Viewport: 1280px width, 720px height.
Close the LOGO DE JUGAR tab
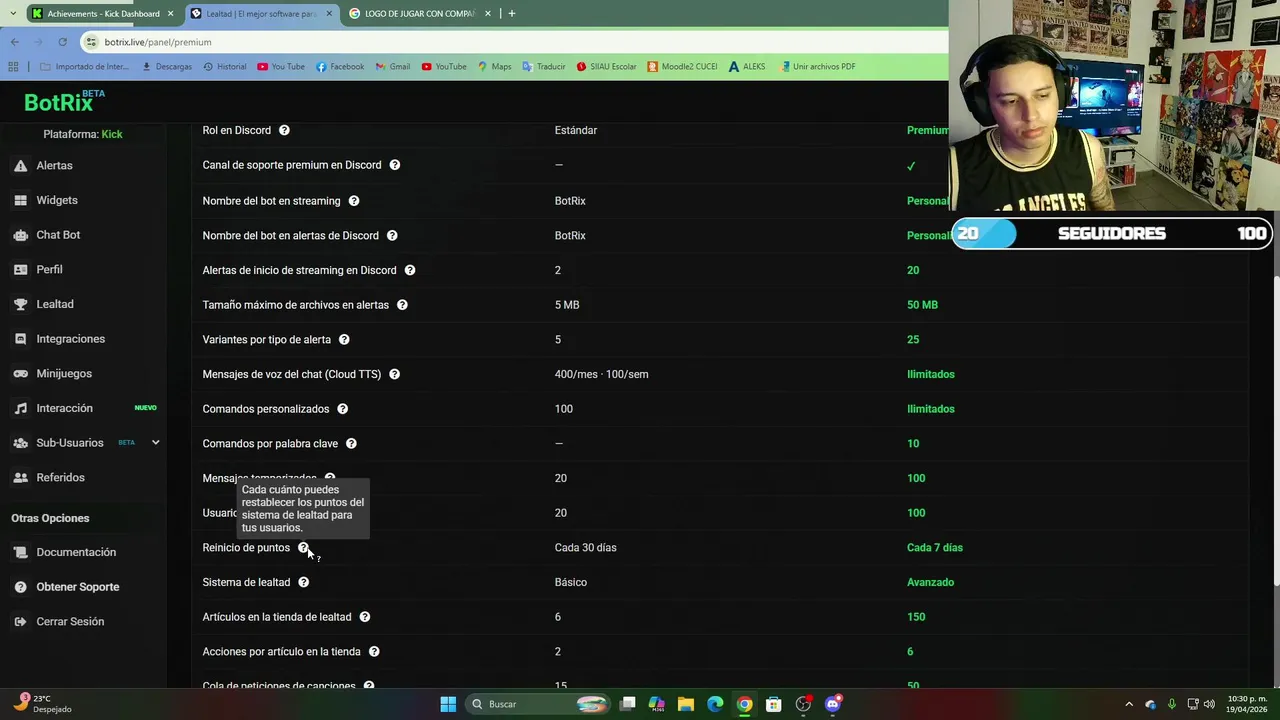(487, 14)
